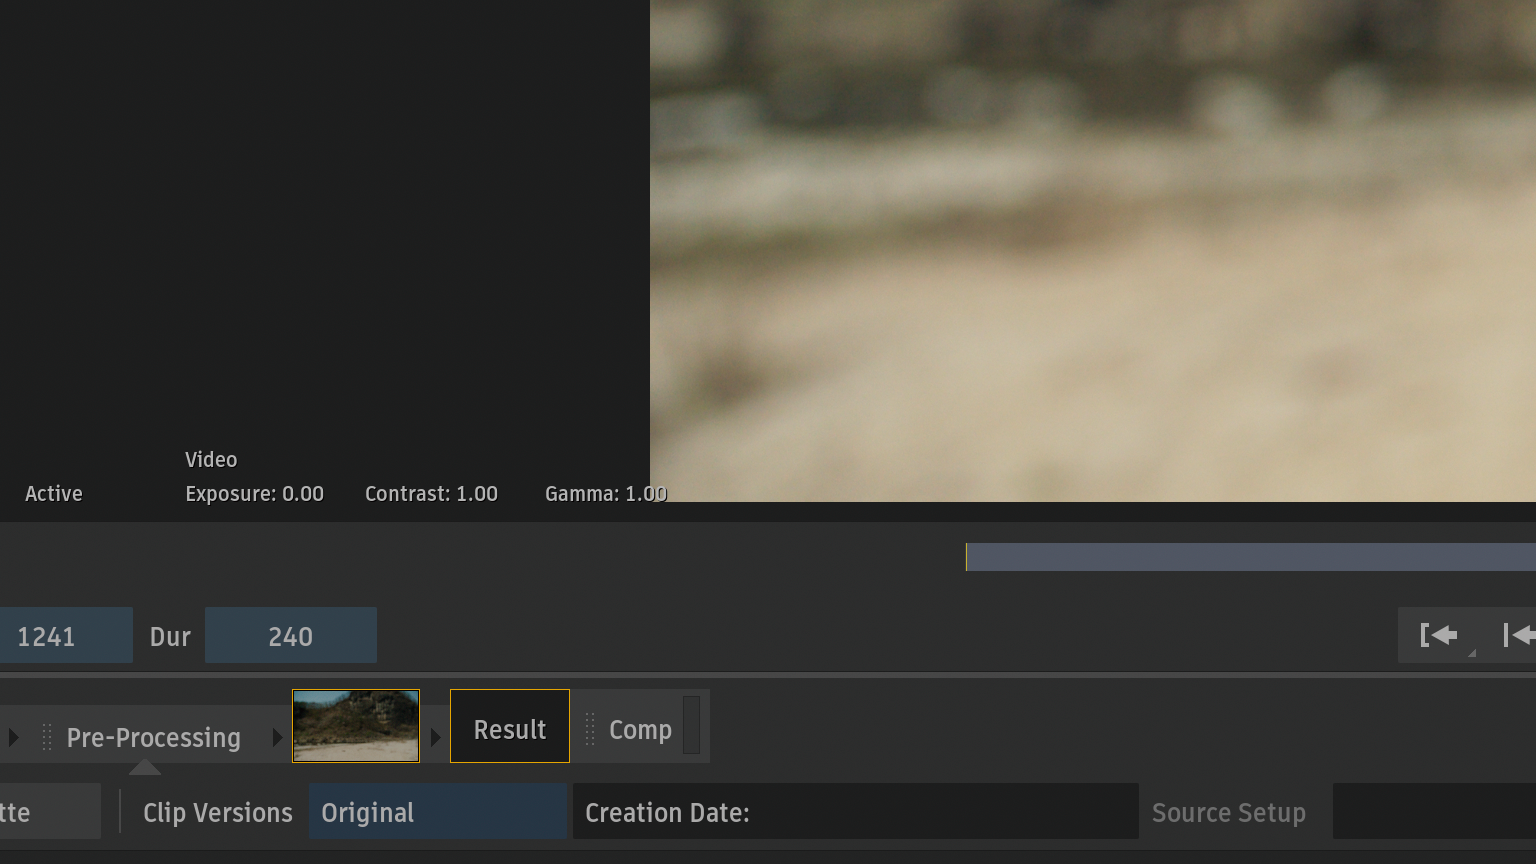
Task: Click the arrow right of Pre-Processing
Action: [x=277, y=738]
